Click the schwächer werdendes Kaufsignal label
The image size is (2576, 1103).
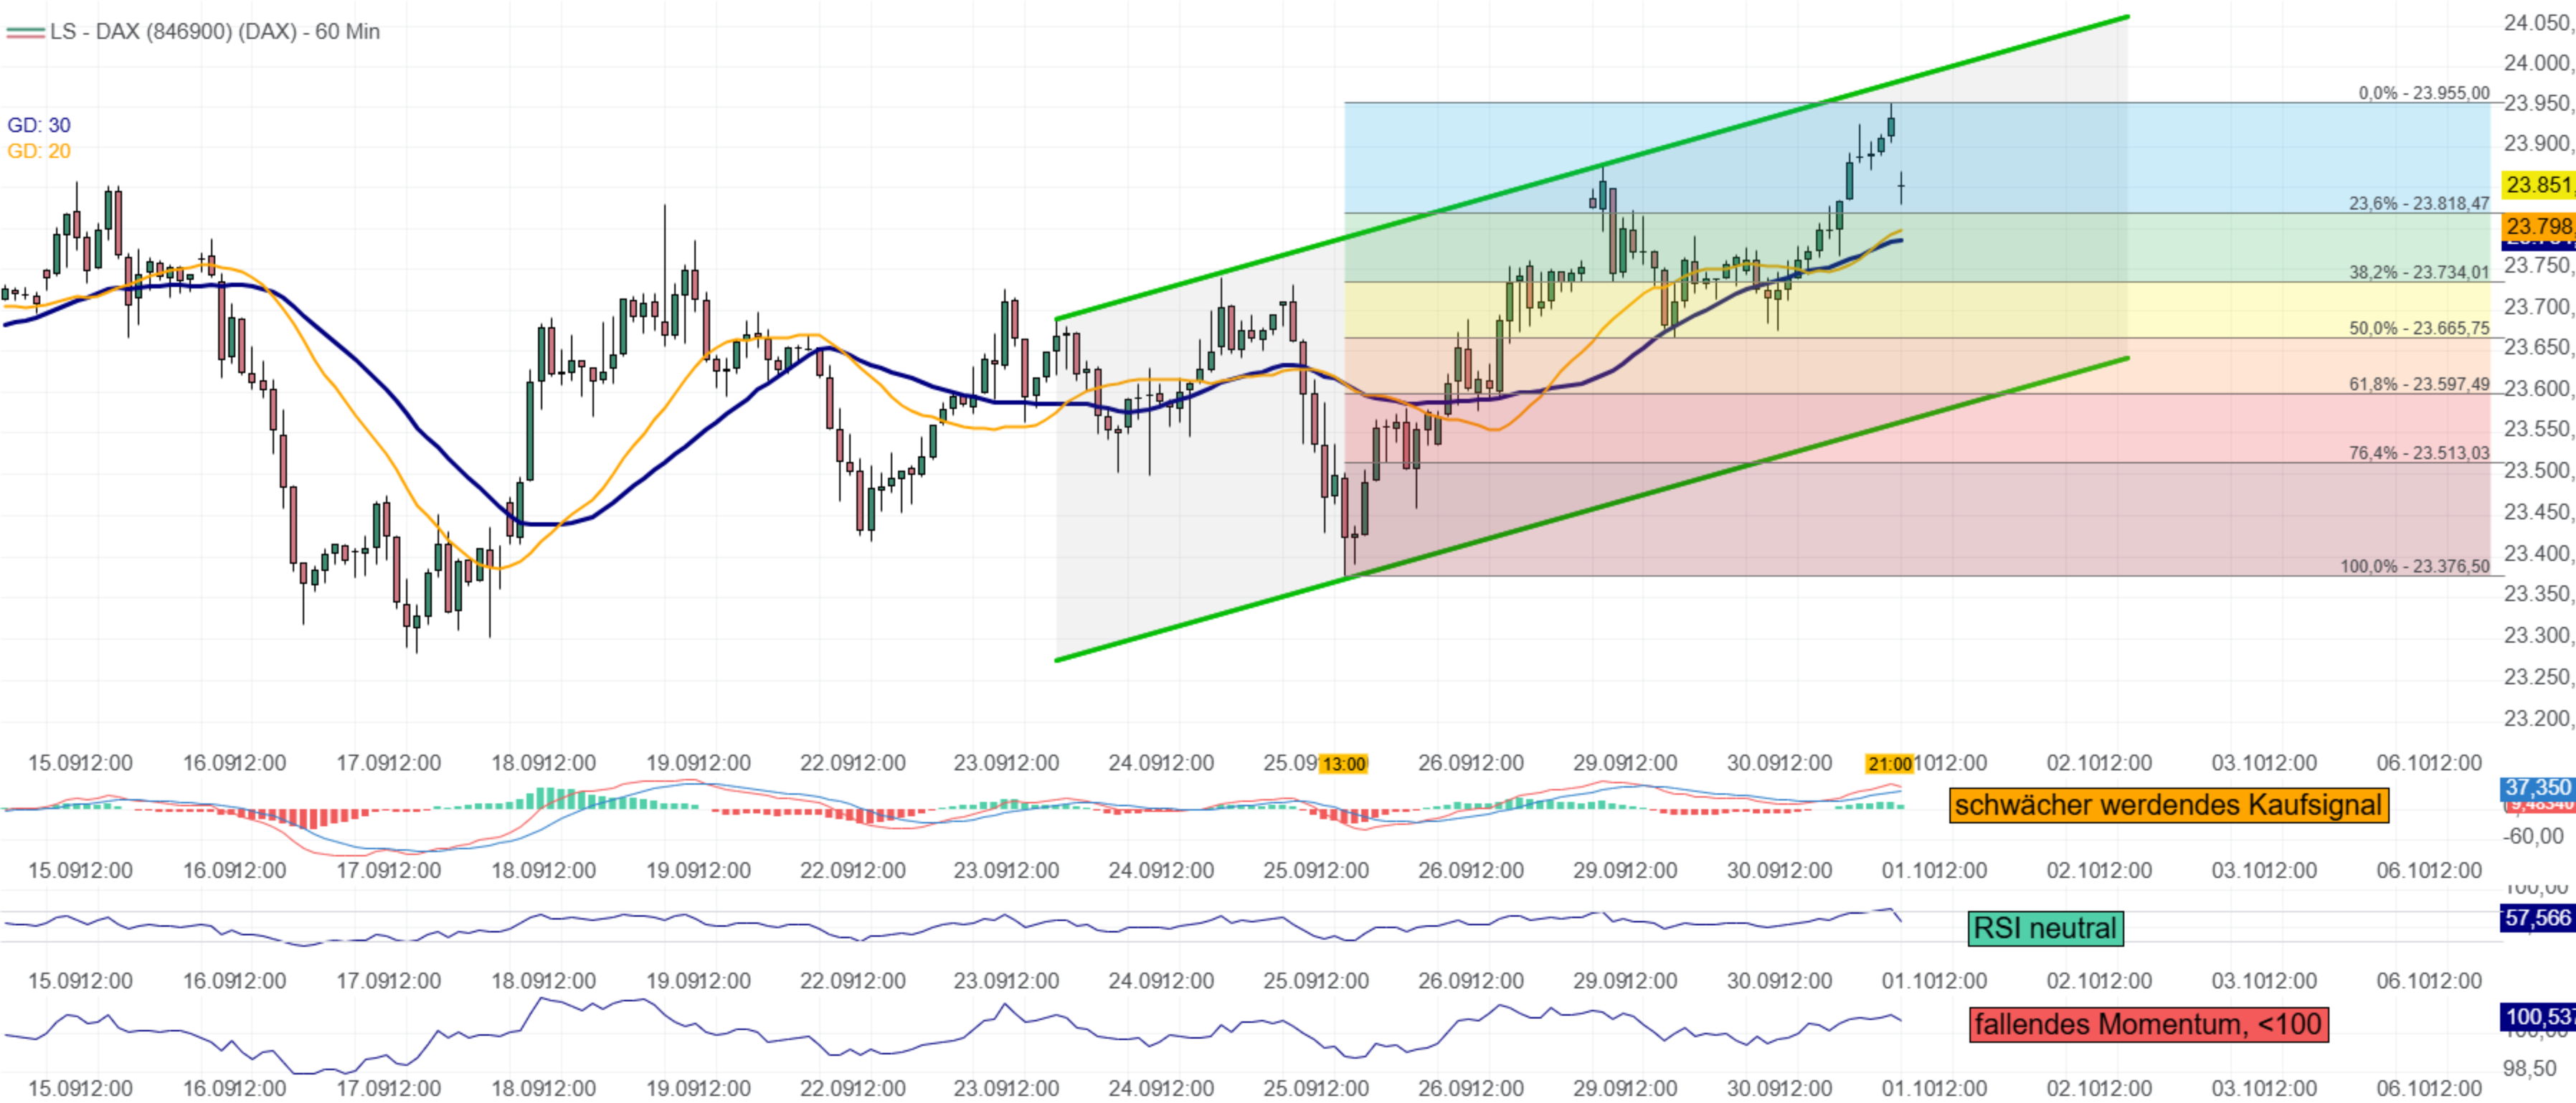pyautogui.click(x=2168, y=805)
